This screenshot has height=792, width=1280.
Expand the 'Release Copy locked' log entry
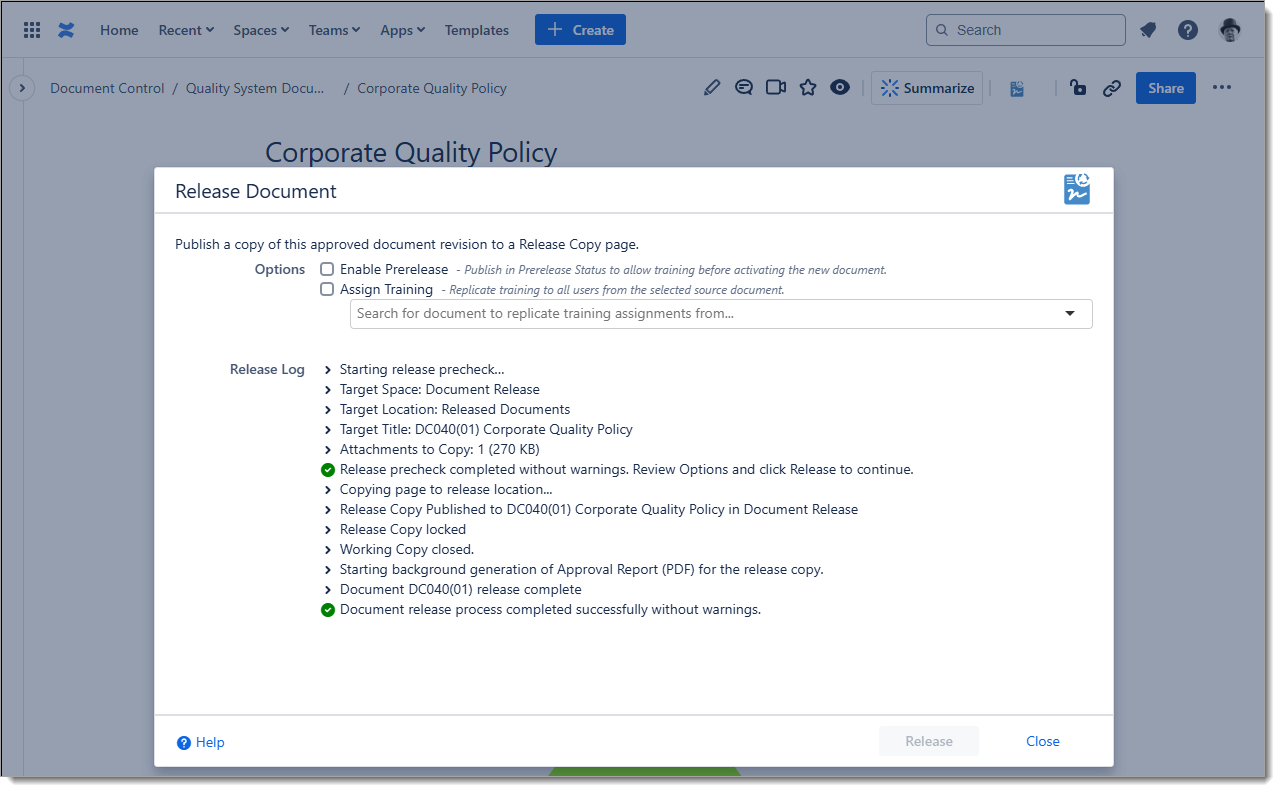(328, 529)
